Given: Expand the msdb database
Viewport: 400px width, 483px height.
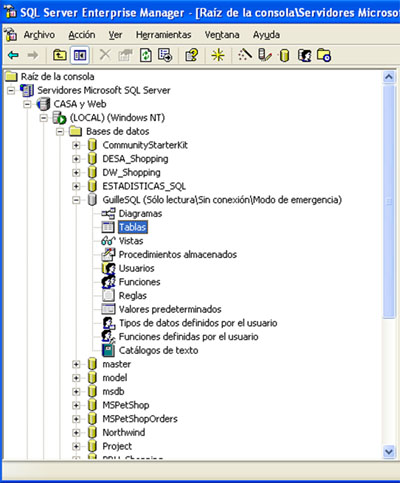Looking at the screenshot, I should (76, 392).
